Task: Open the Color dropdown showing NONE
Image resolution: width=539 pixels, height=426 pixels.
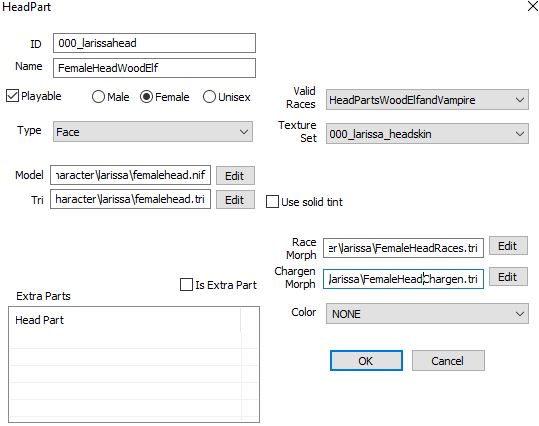Action: (x=427, y=314)
